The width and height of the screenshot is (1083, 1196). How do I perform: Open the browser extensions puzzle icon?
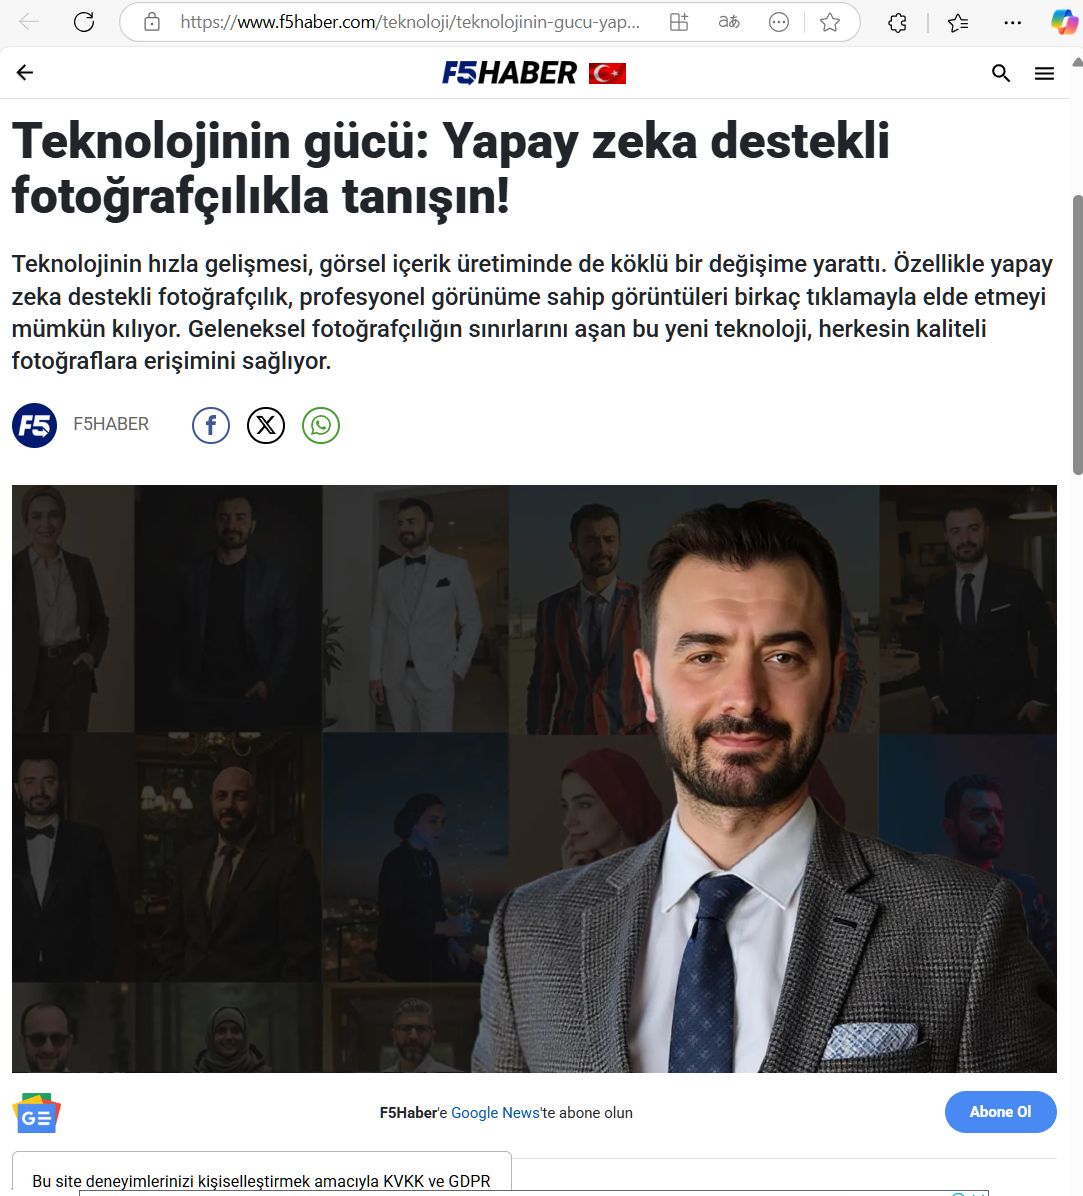(x=898, y=23)
